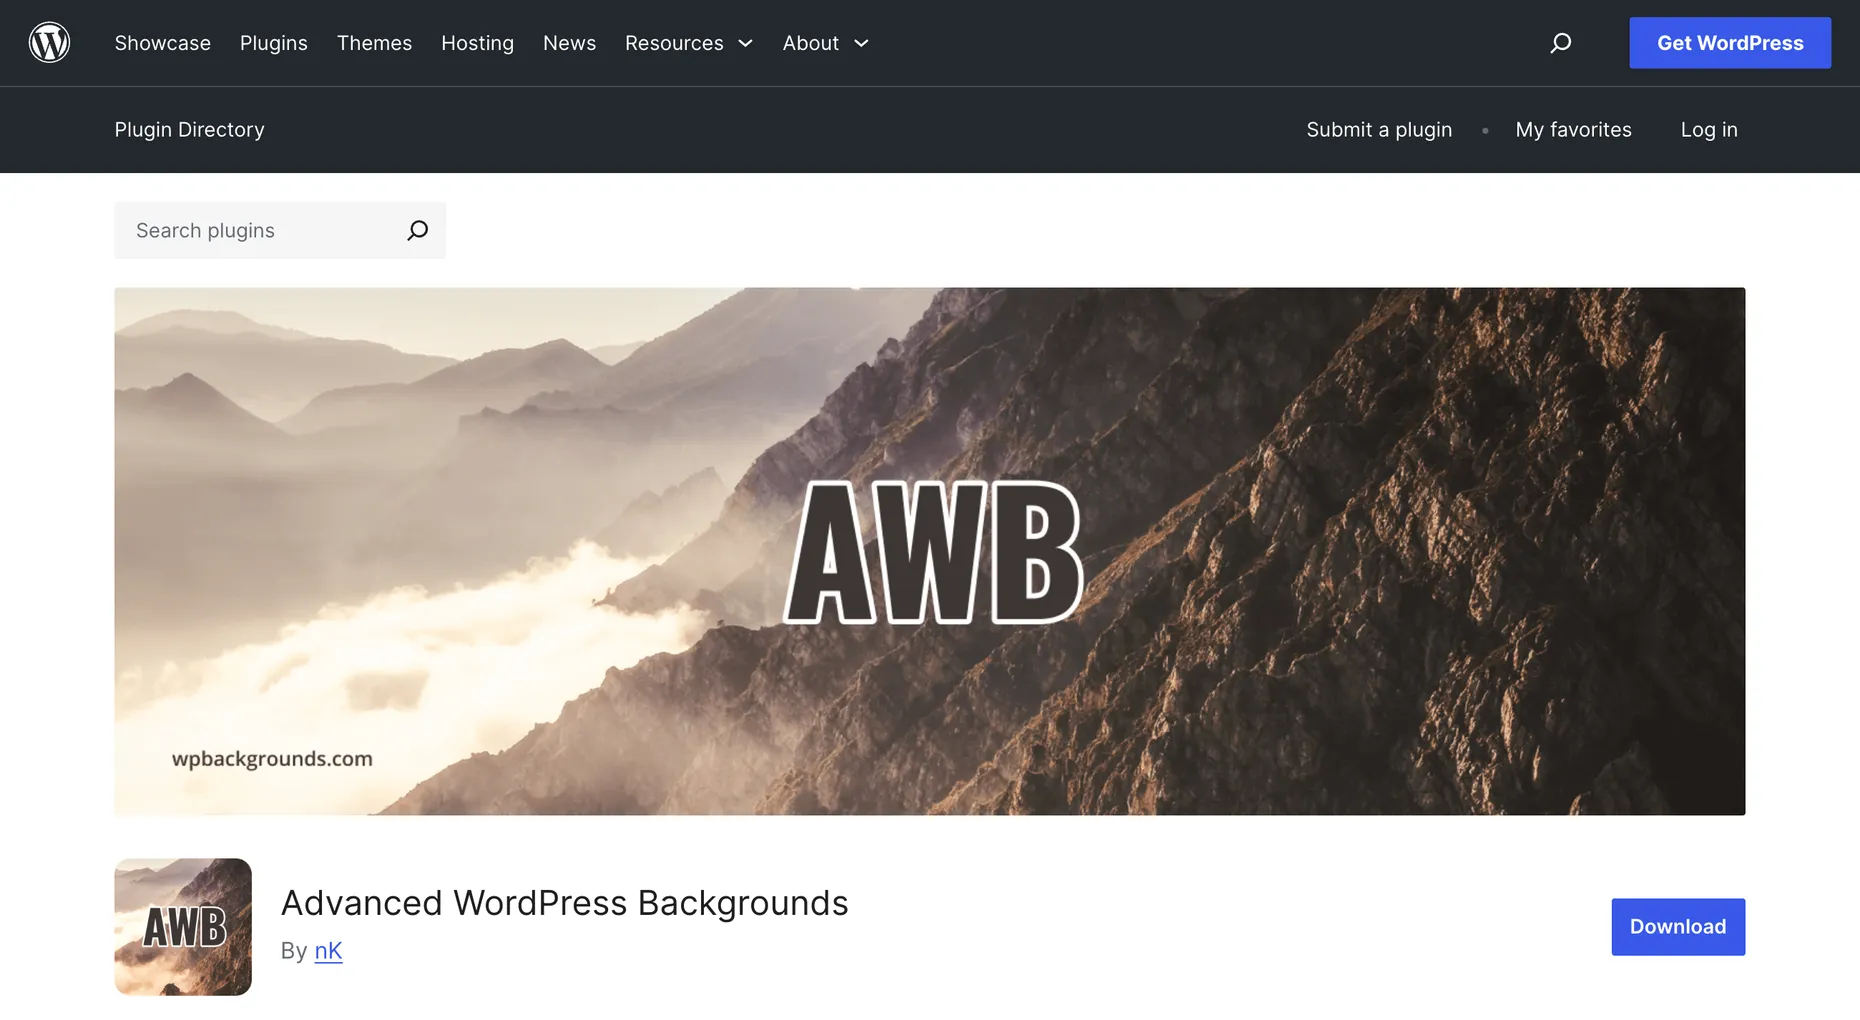Open author nK profile link
This screenshot has width=1860, height=1020.
[328, 950]
